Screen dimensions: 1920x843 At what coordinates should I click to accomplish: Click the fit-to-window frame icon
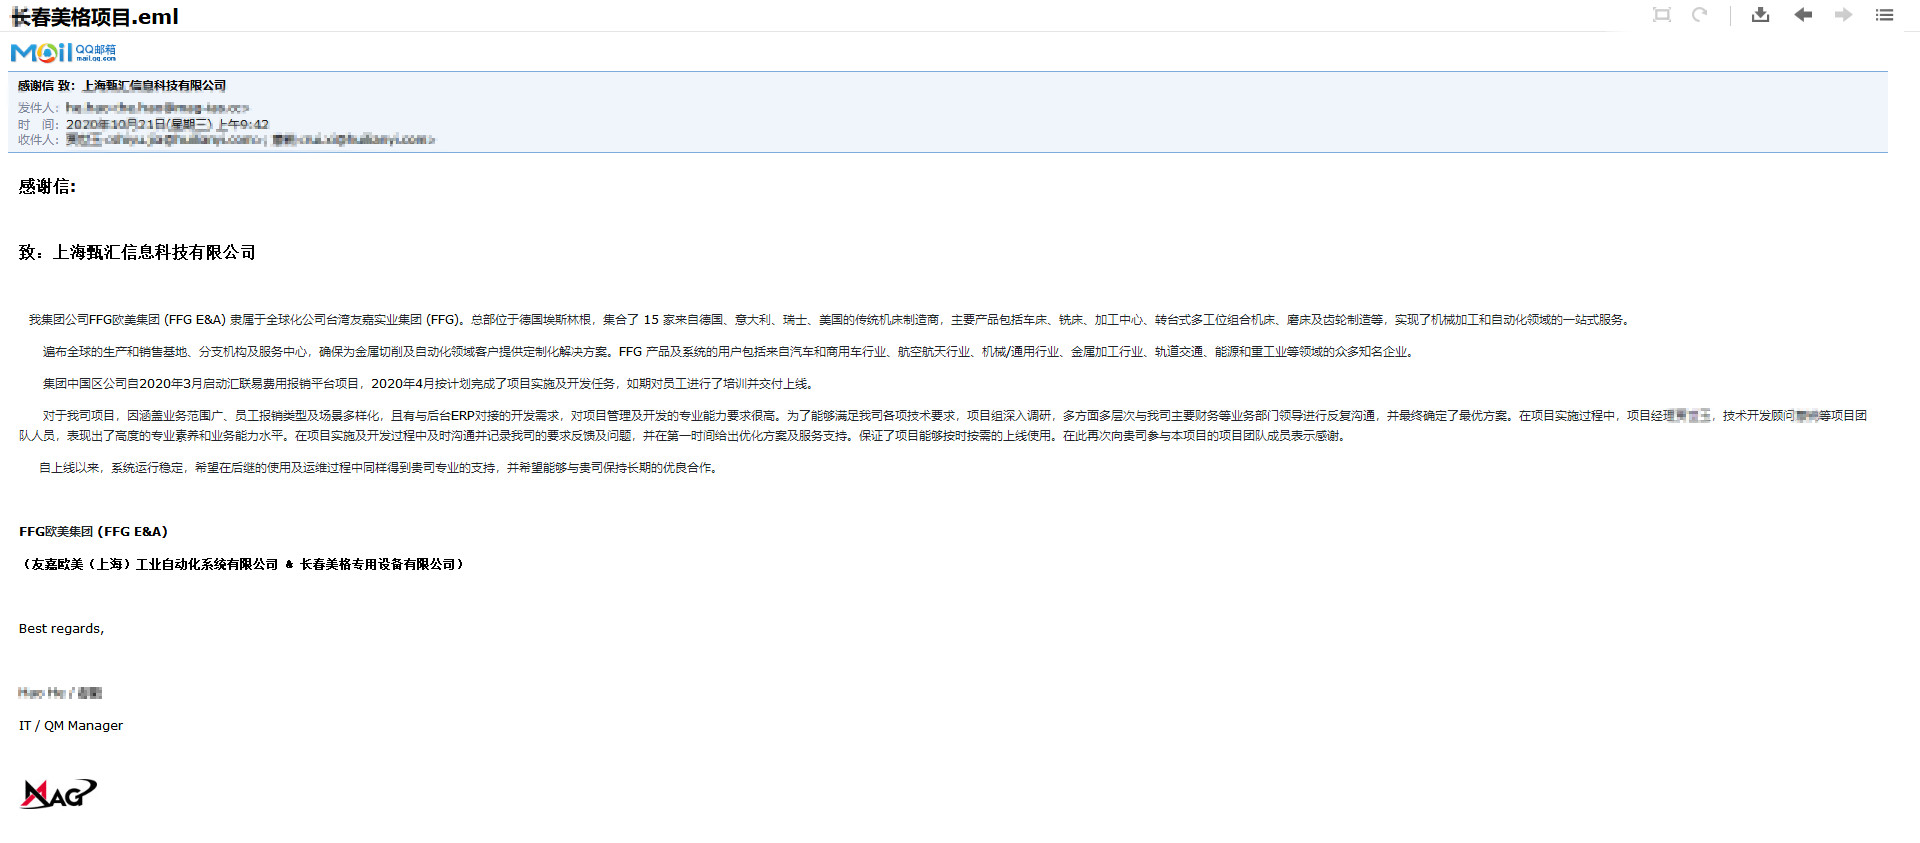pyautogui.click(x=1661, y=15)
